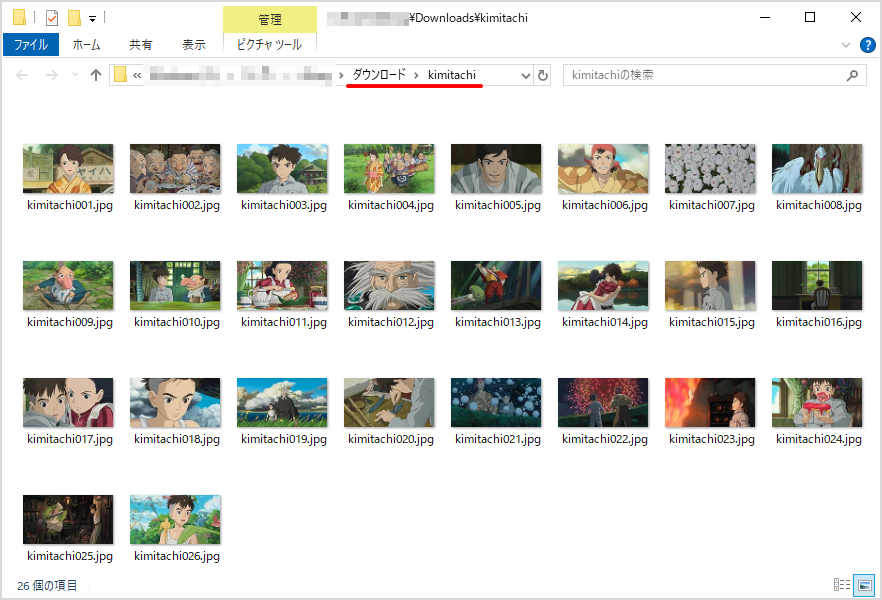Open the ピクチャ ツール tab

click(x=269, y=45)
